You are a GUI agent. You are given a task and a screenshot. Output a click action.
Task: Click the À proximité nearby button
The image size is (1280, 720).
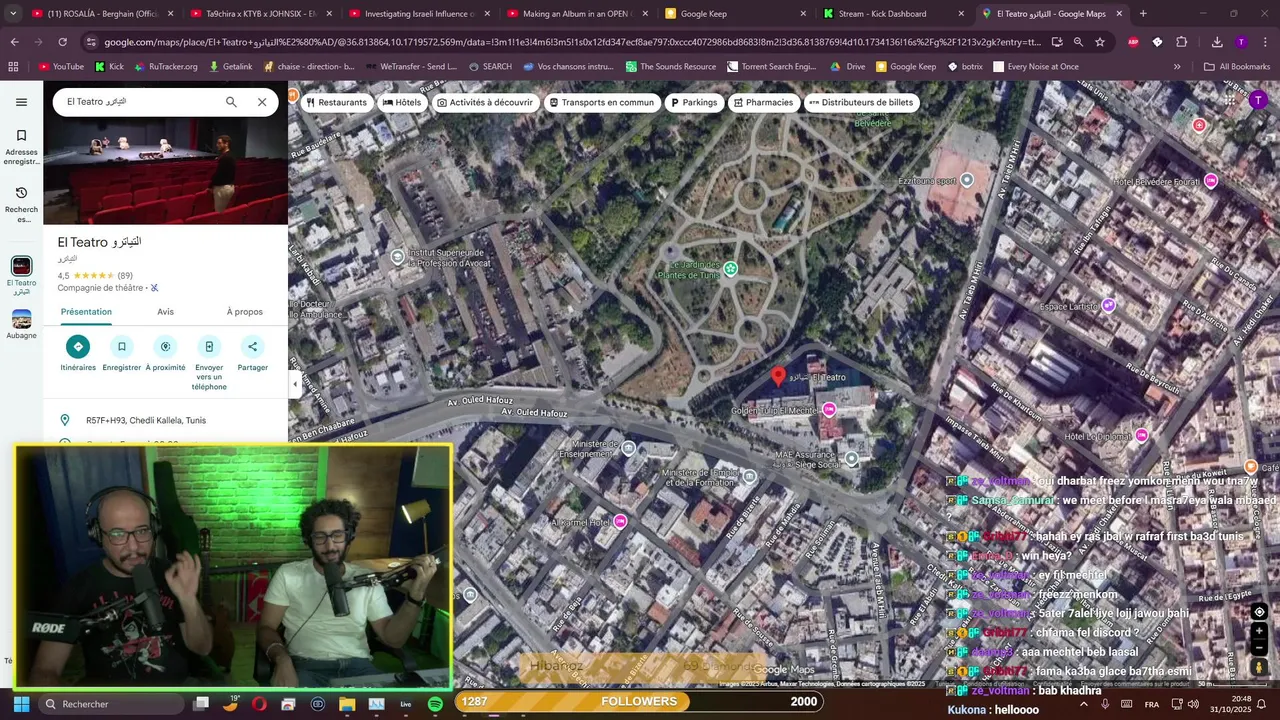(165, 354)
